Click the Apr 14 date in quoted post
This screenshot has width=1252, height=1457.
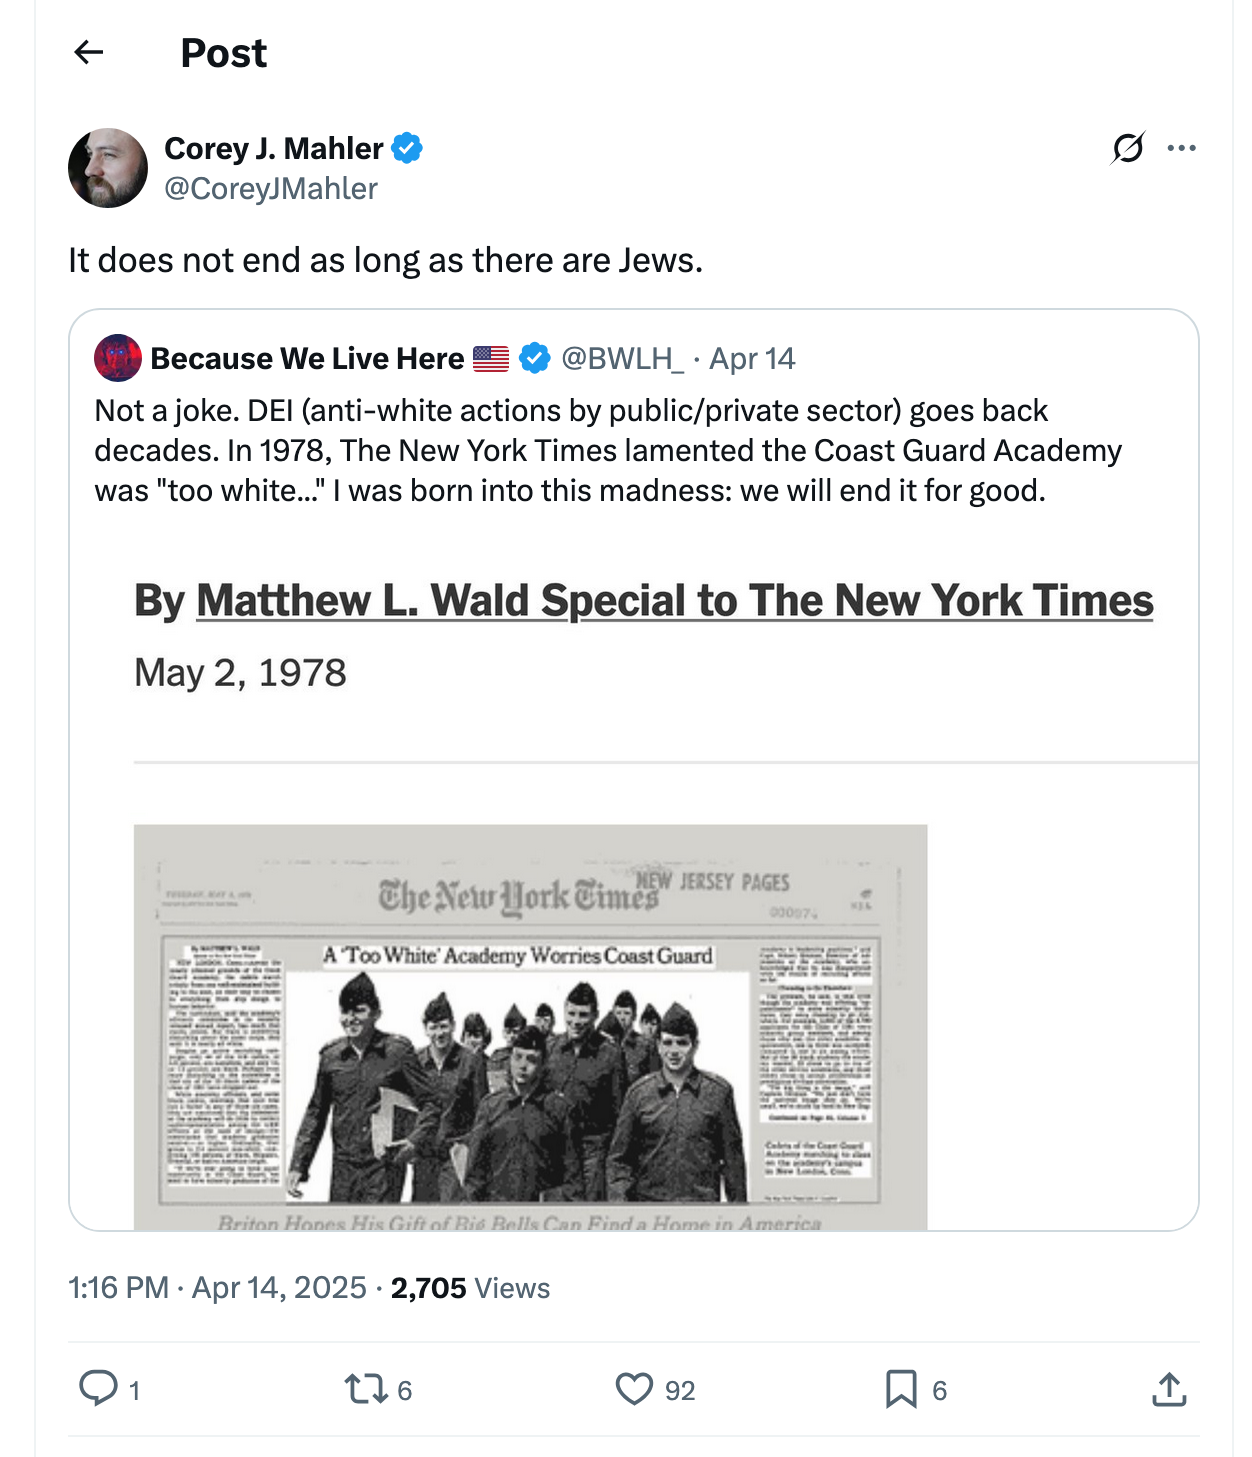pyautogui.click(x=753, y=357)
